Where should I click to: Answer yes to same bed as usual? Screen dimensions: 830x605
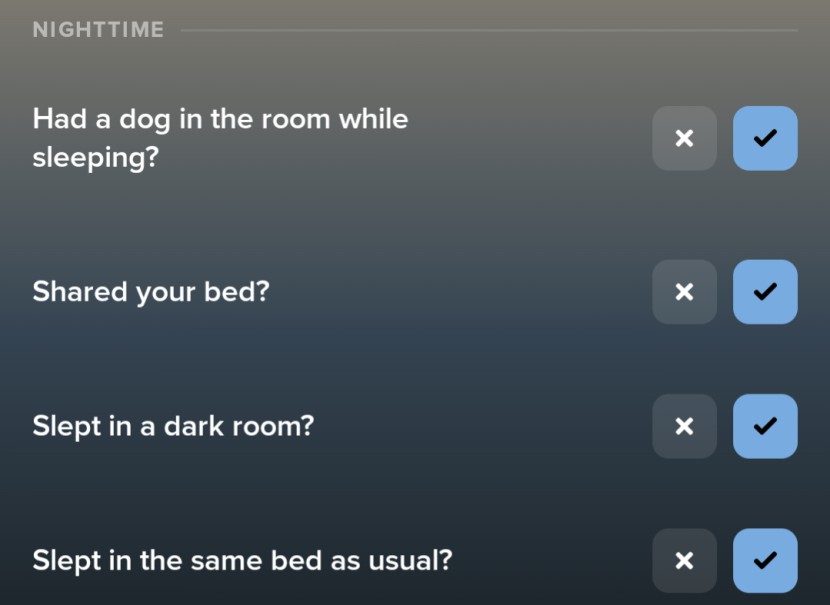[x=765, y=560]
